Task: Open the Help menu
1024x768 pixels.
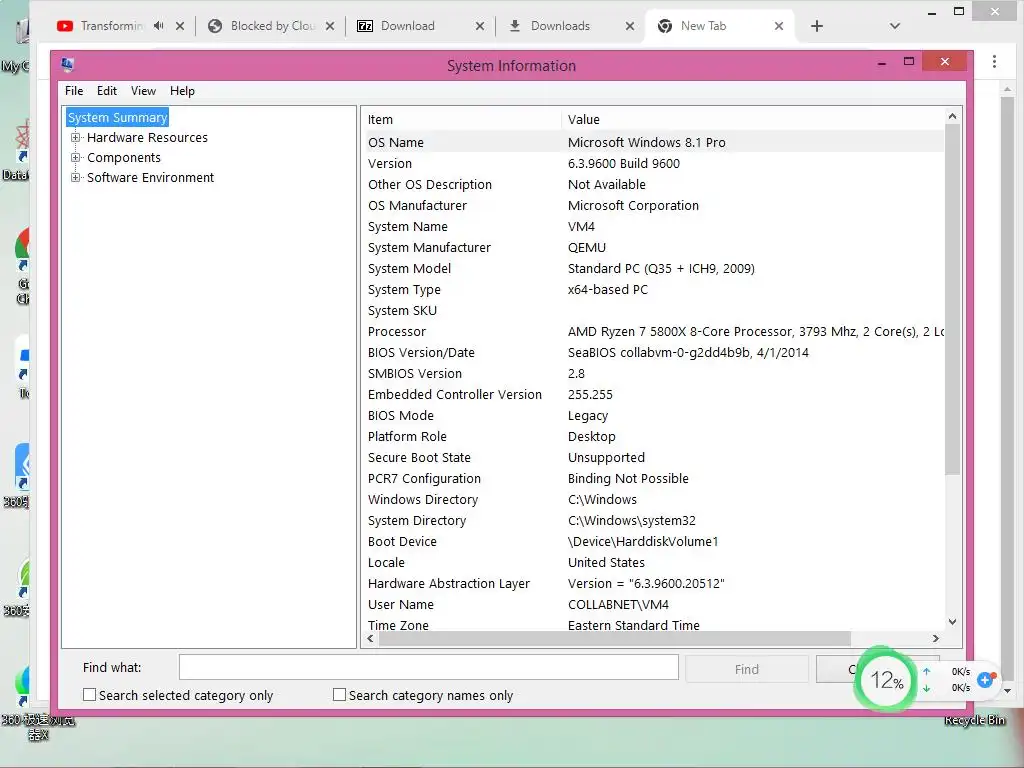Action: tap(182, 91)
